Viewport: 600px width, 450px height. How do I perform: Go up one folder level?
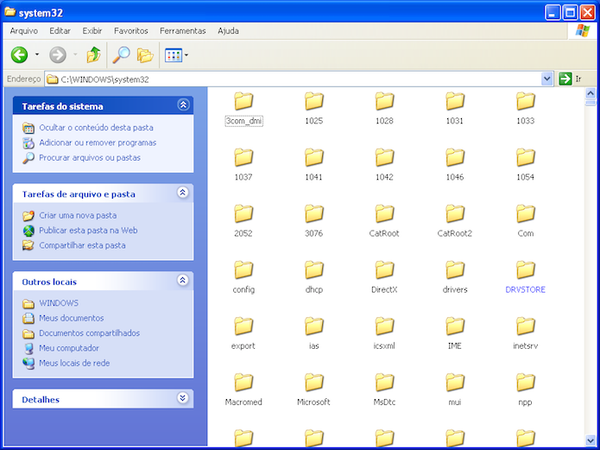tap(93, 55)
